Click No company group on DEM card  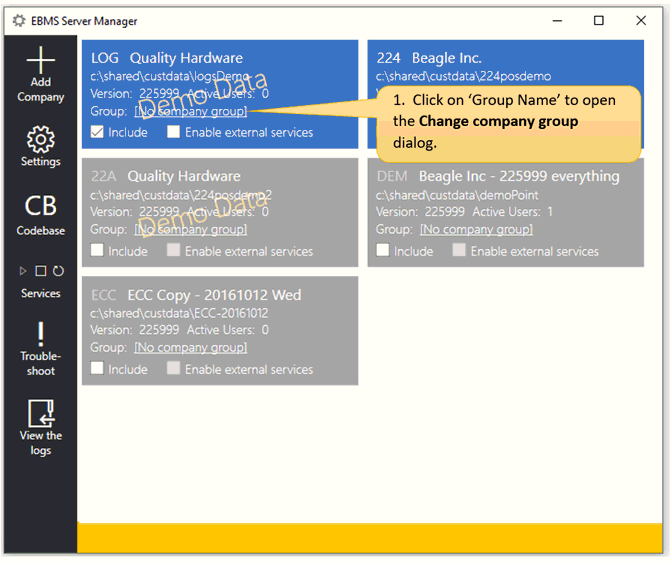point(476,230)
